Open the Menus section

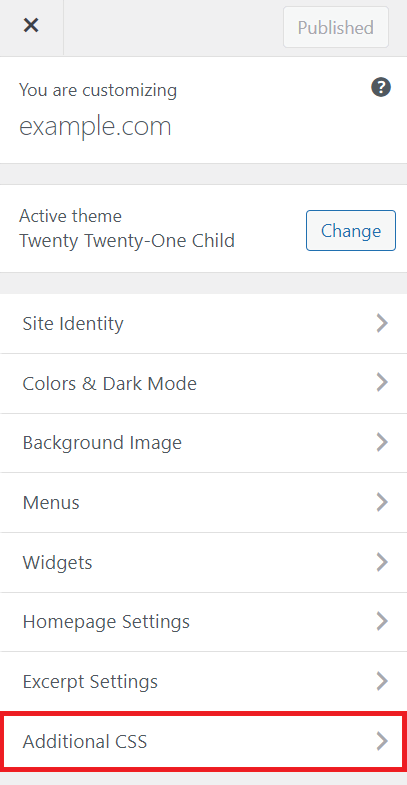tap(203, 502)
